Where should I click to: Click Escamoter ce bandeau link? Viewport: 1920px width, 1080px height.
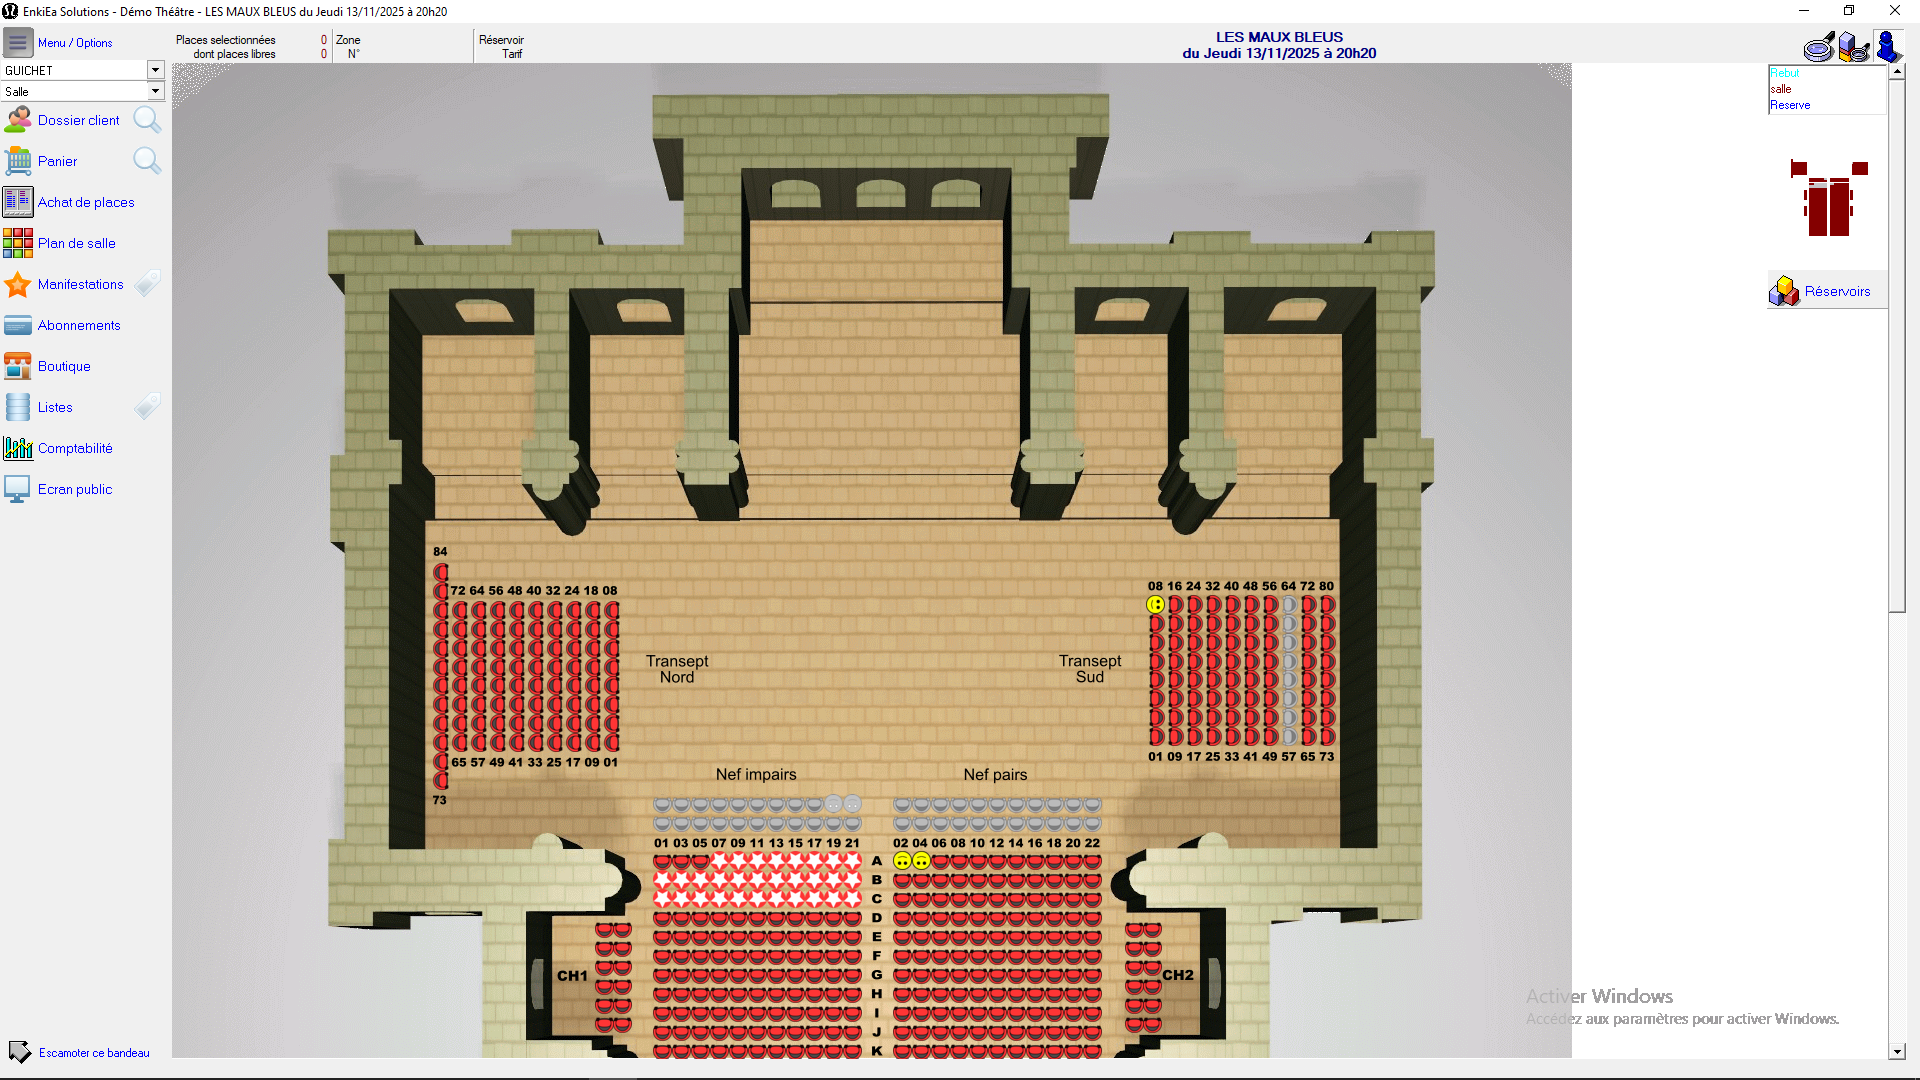coord(94,1053)
